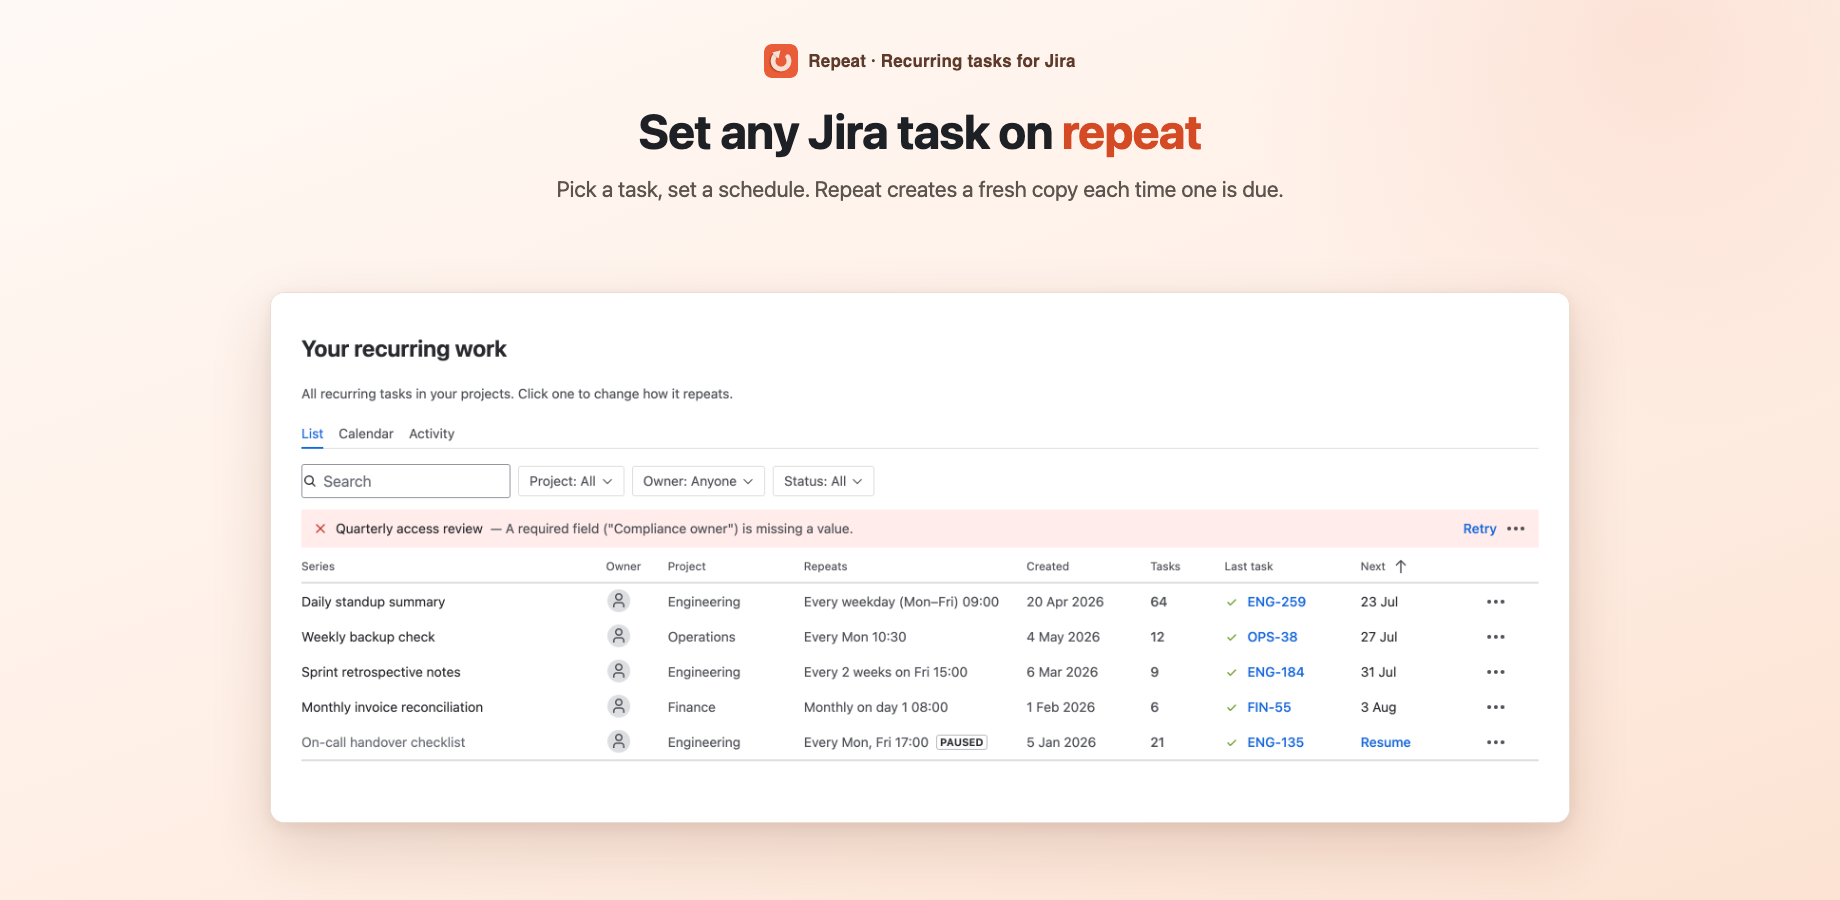Sort by the Tasks column header

pyautogui.click(x=1165, y=566)
